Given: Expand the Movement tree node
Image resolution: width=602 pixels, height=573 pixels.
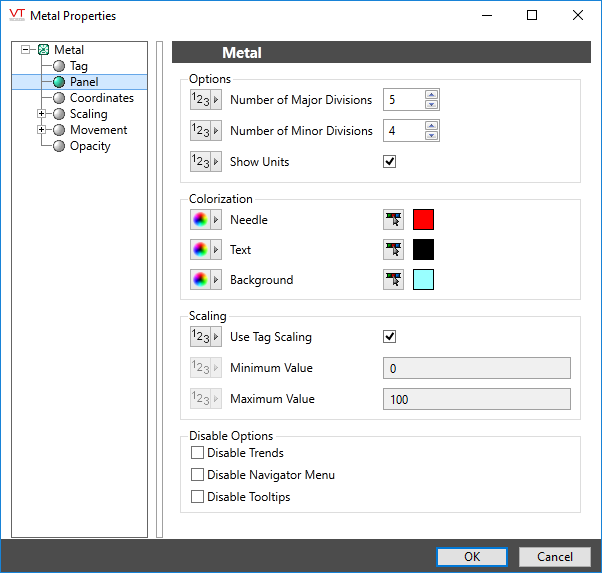Looking at the screenshot, I should 42,130.
